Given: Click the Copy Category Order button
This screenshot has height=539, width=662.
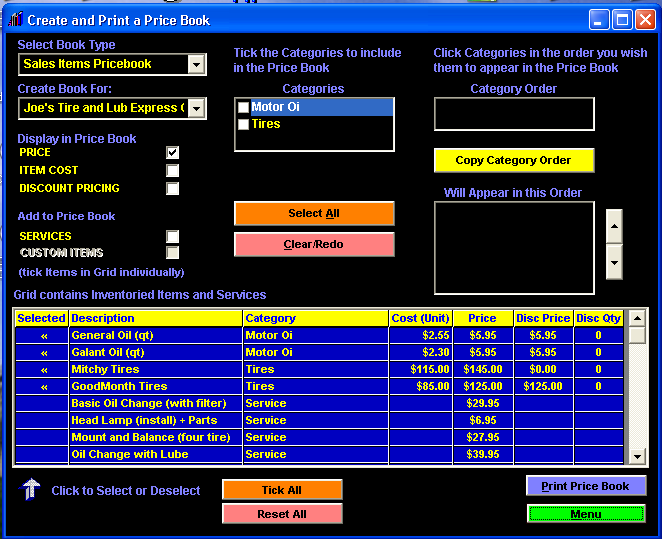Looking at the screenshot, I should tap(514, 160).
